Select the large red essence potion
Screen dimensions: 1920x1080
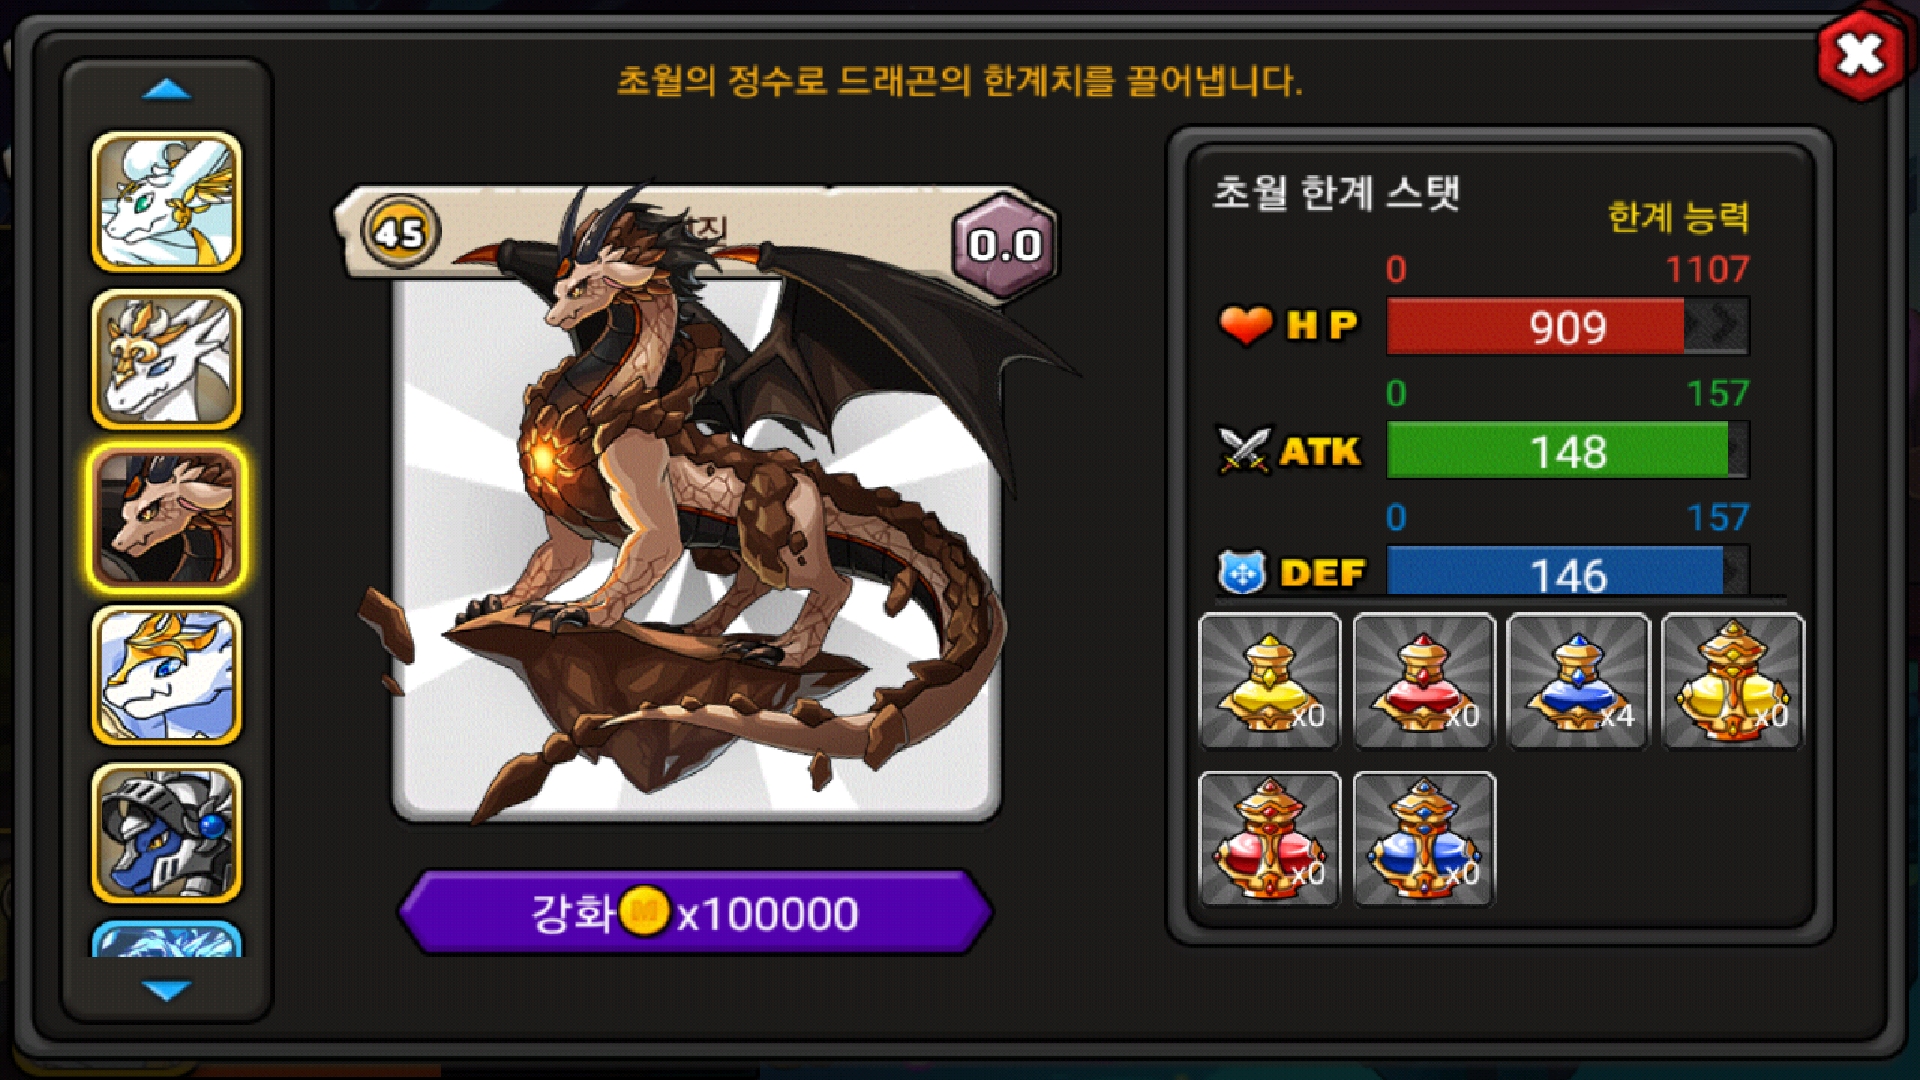(x=1270, y=839)
